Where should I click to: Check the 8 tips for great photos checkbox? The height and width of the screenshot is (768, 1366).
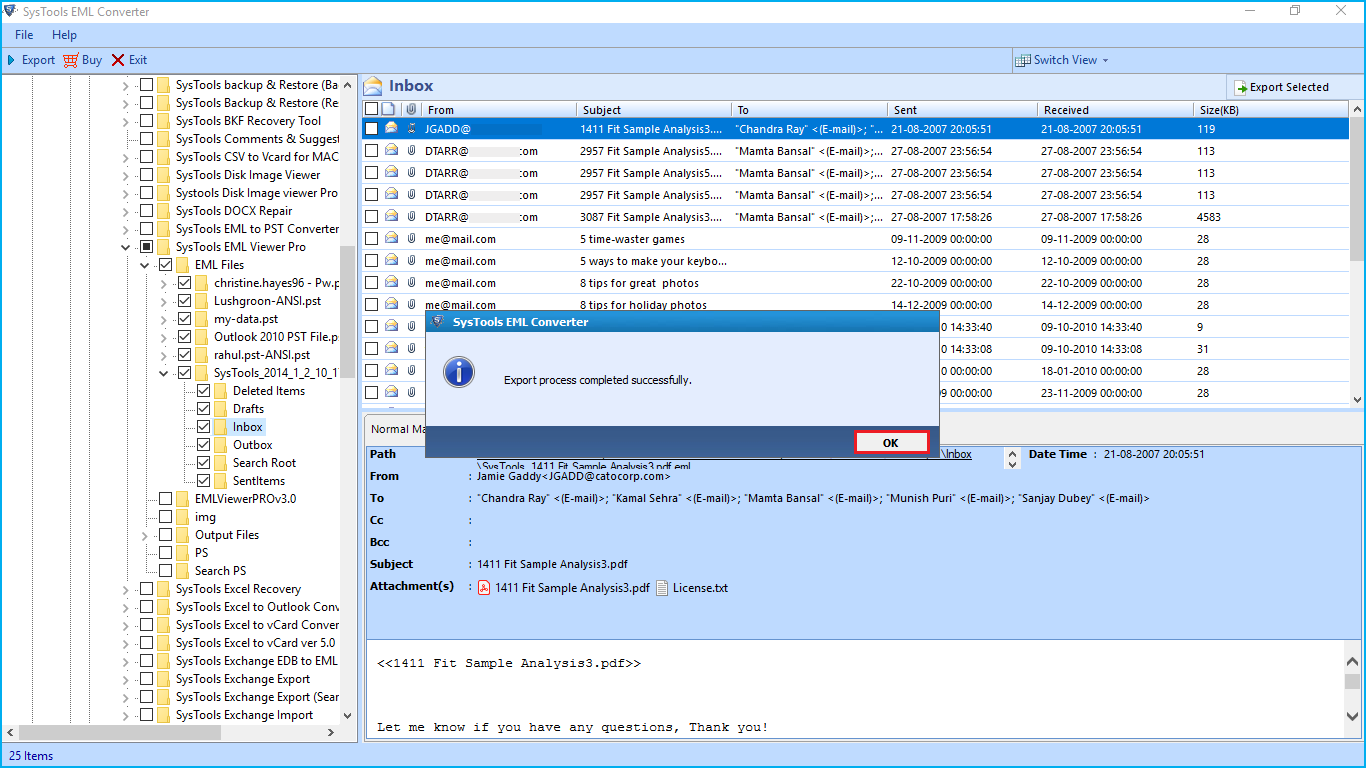(x=372, y=282)
